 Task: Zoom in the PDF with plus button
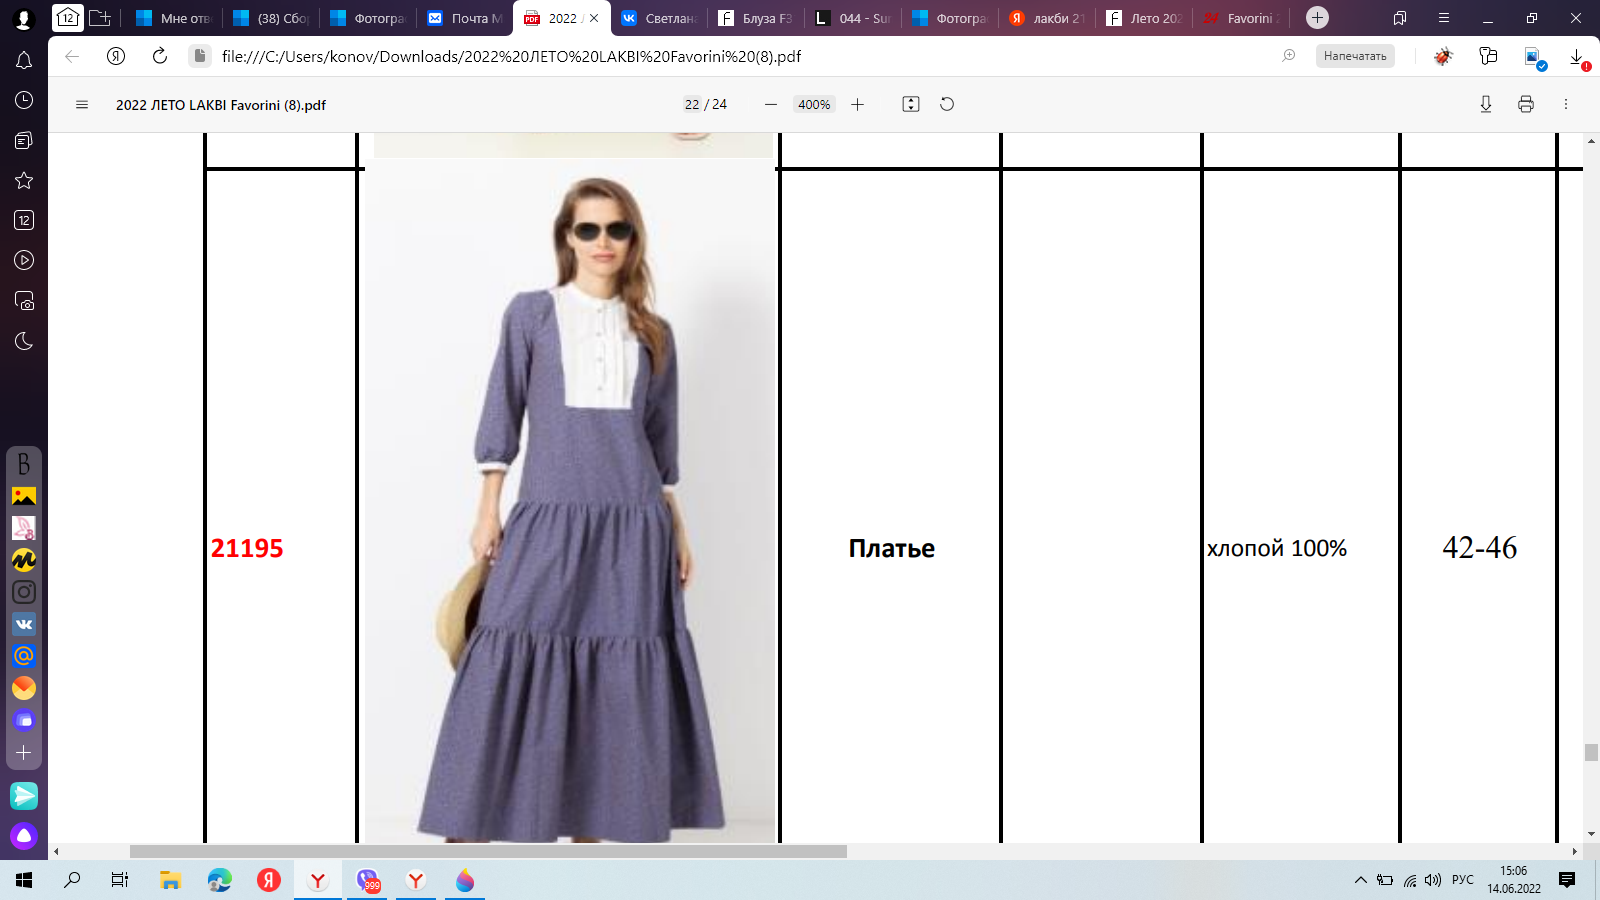(857, 105)
